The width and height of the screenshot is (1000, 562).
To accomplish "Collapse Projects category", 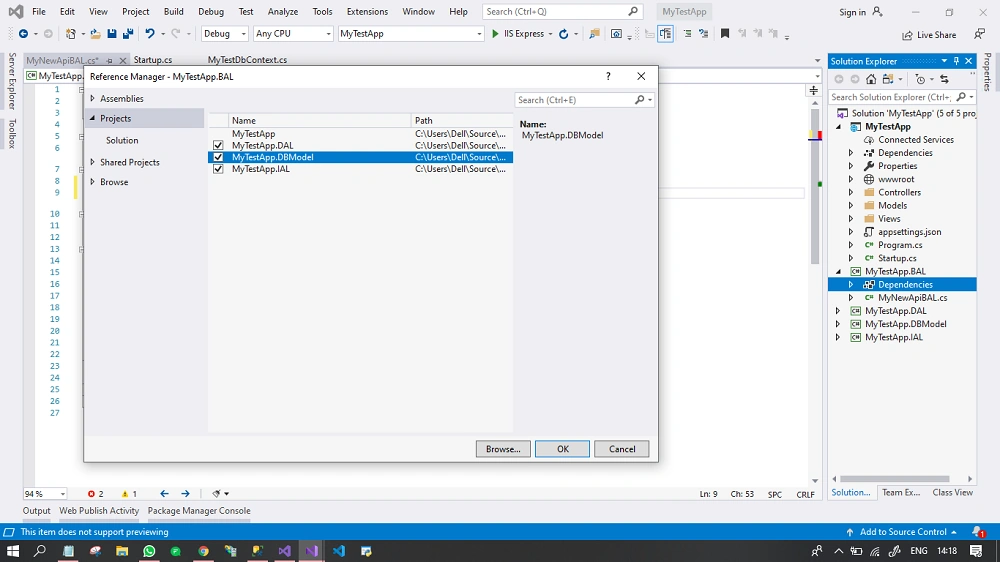I will point(92,118).
